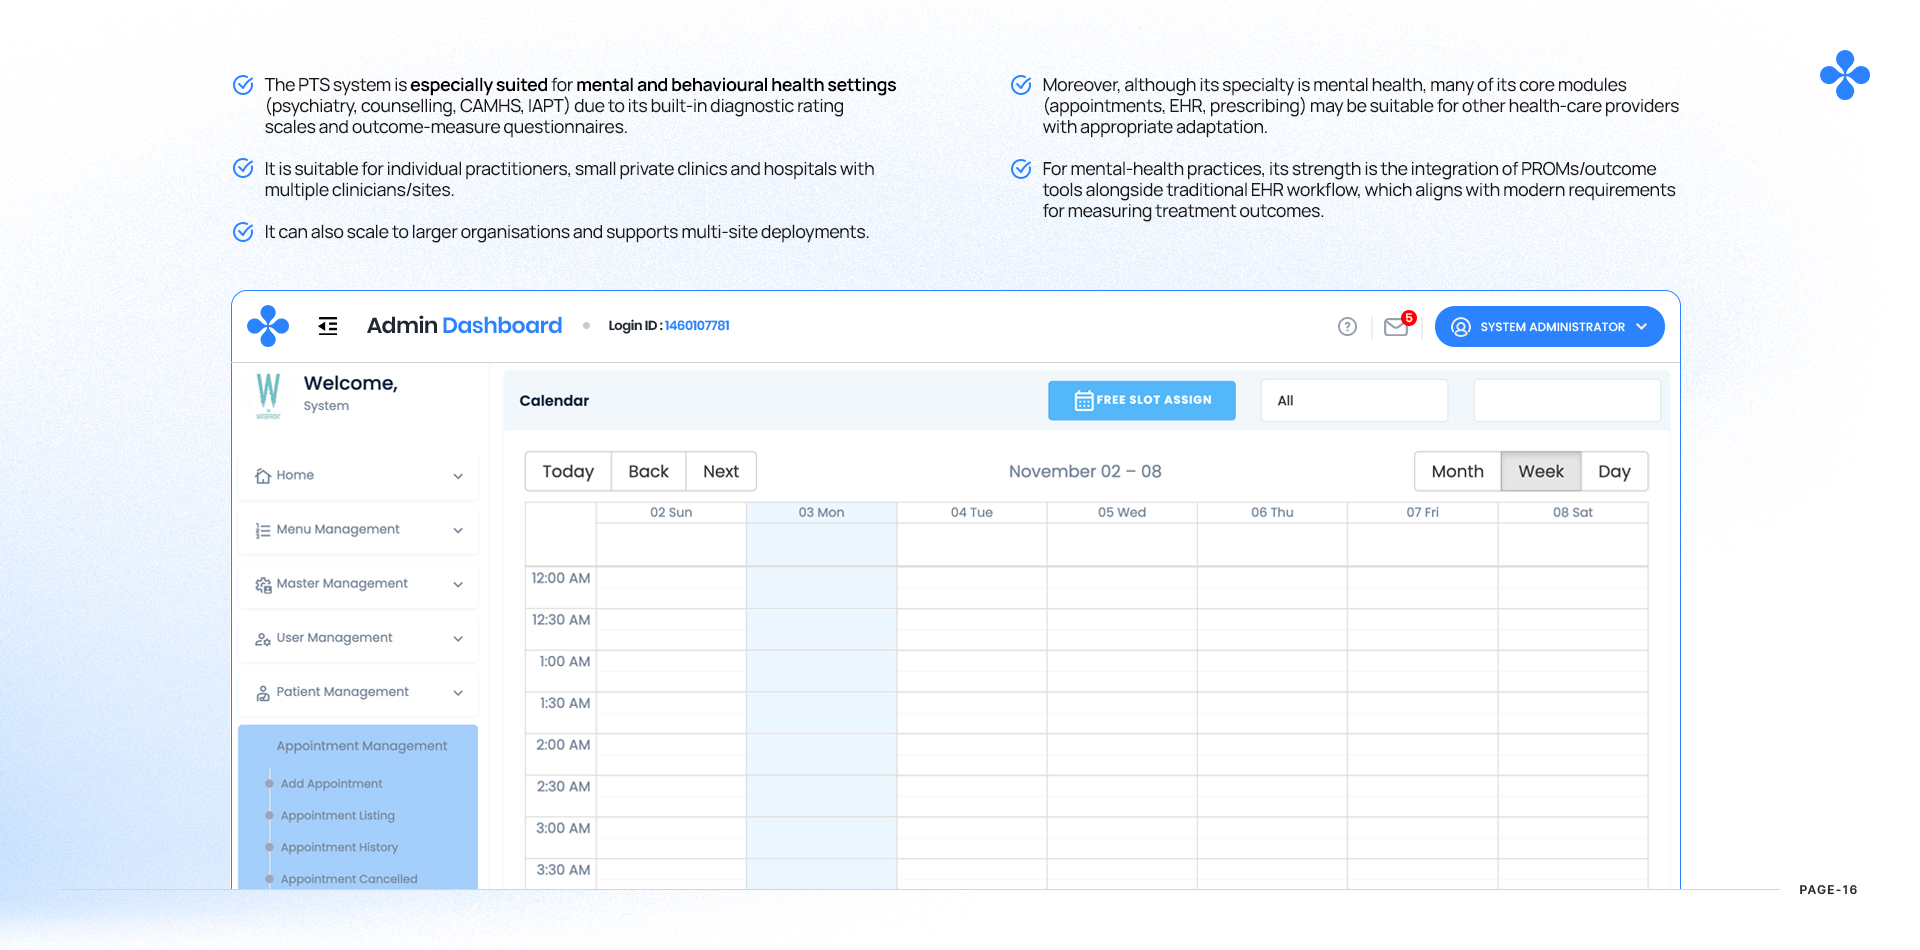Click the blue clover logo in header
This screenshot has height=950, width=1920.
click(x=268, y=326)
